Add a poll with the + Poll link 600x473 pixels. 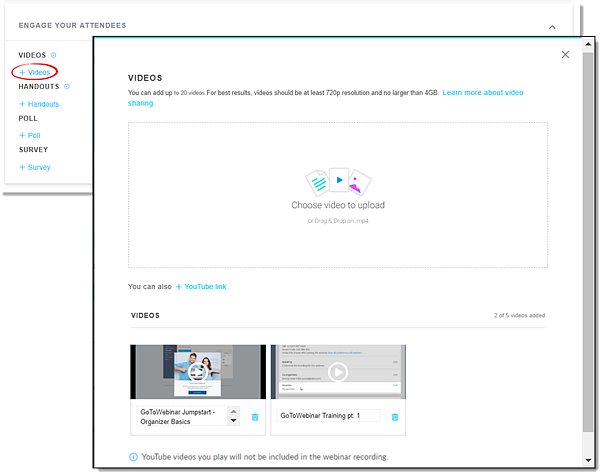(x=30, y=135)
